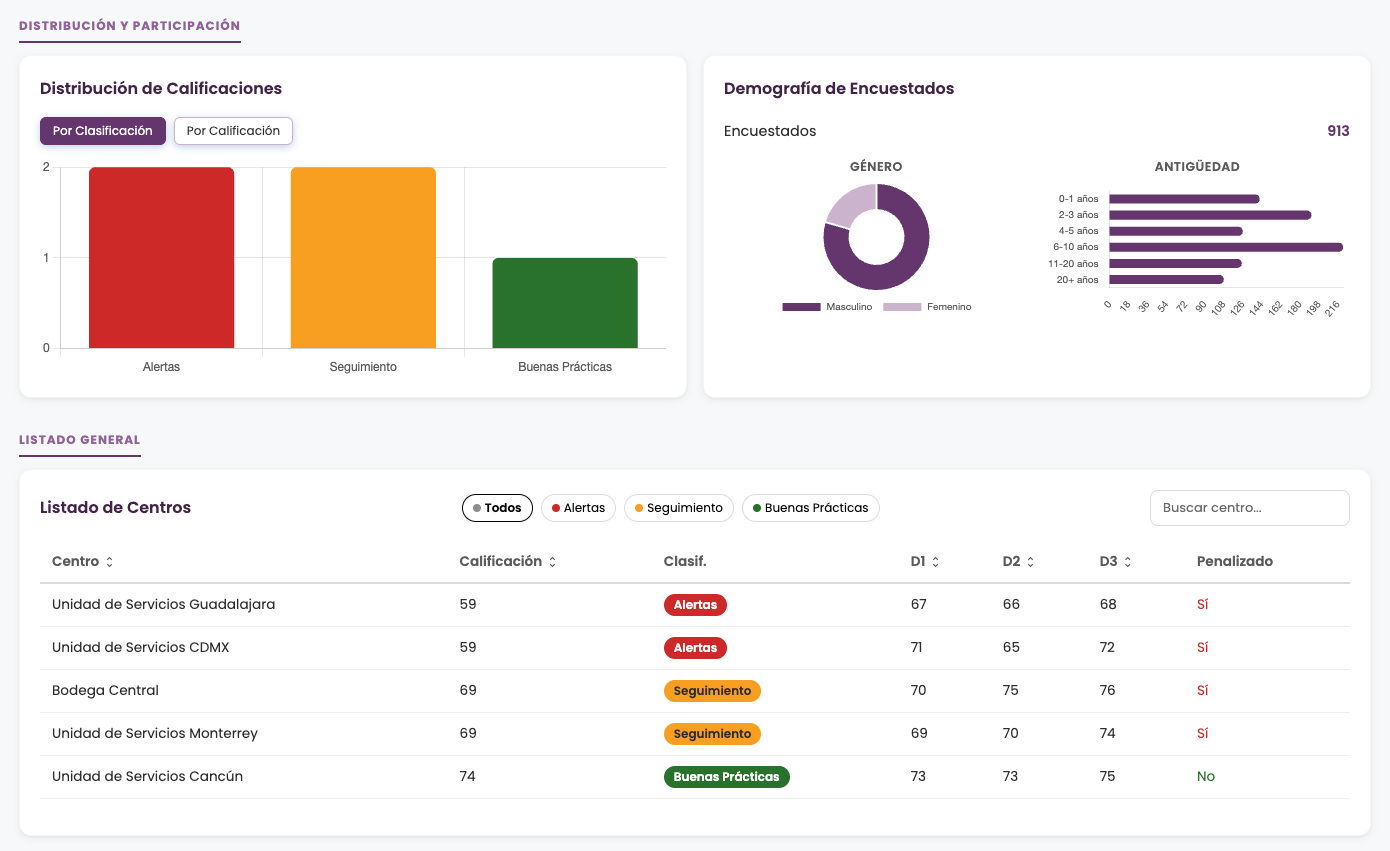Click the red Alertas bar in chart
This screenshot has height=851, width=1390.
pyautogui.click(x=161, y=258)
